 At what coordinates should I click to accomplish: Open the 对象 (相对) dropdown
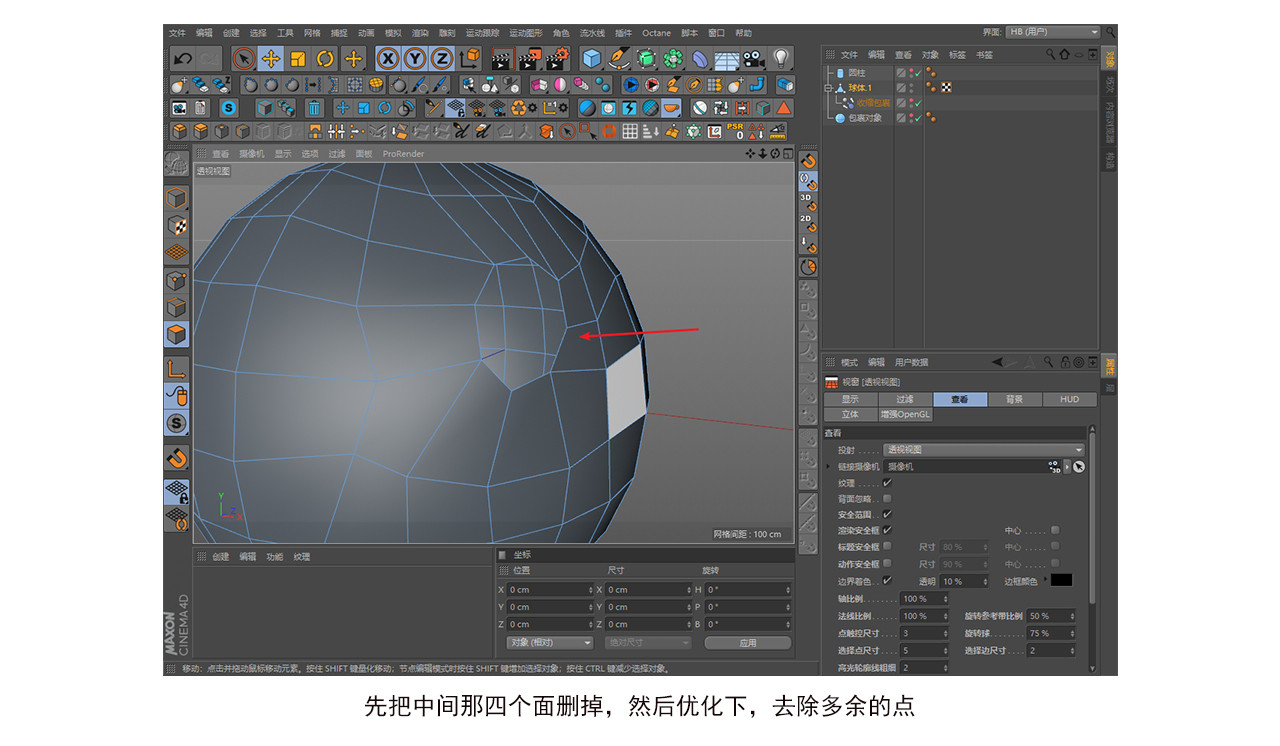click(550, 643)
